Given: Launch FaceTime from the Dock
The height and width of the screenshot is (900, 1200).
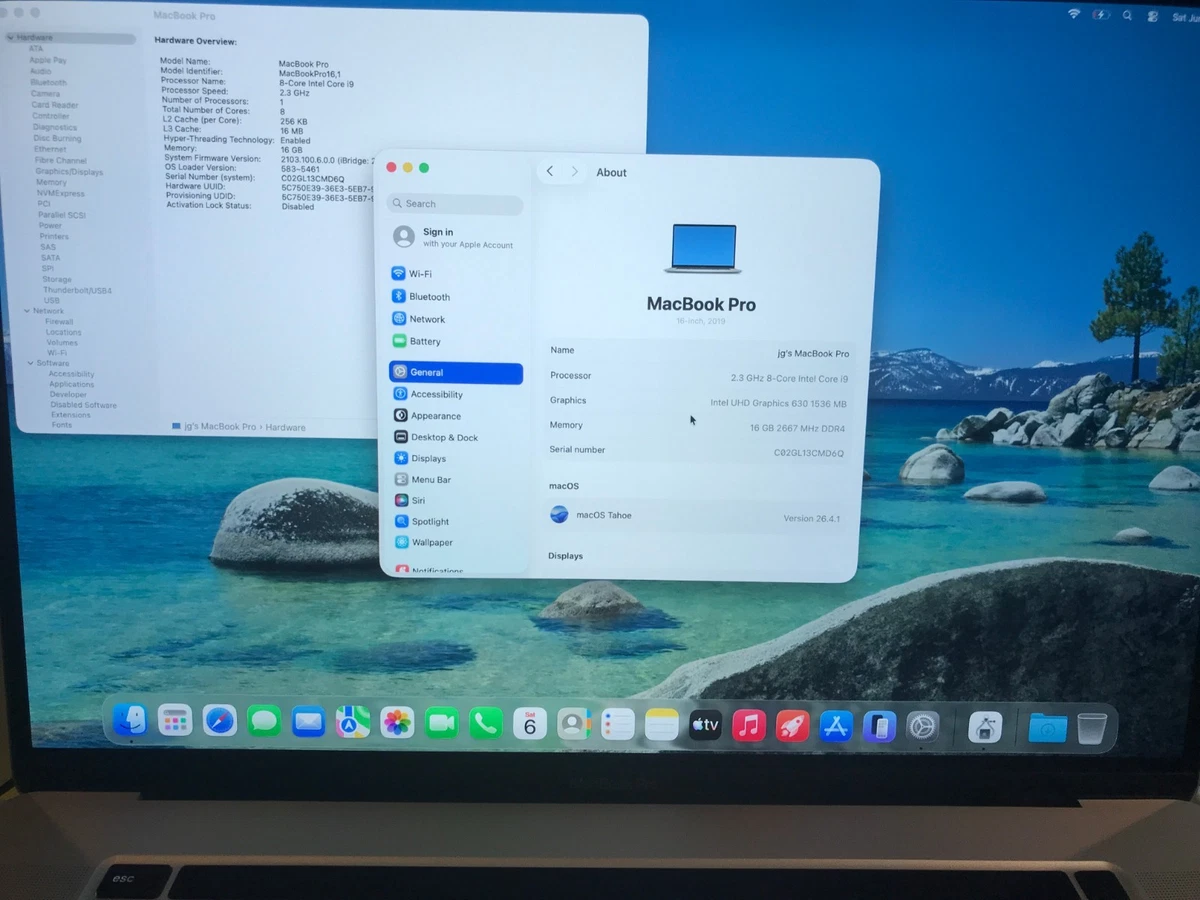Looking at the screenshot, I should point(441,723).
